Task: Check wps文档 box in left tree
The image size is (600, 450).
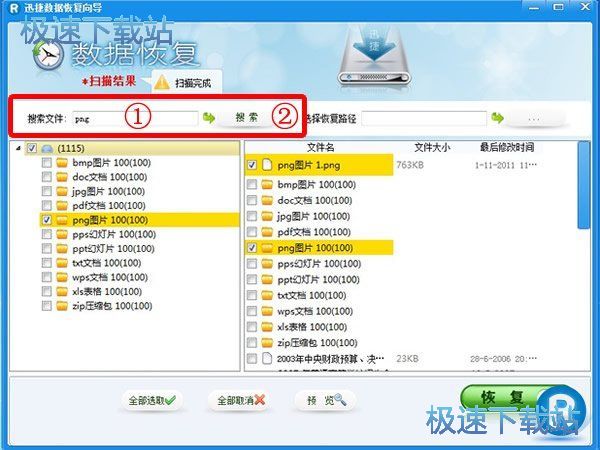Action: coord(47,277)
